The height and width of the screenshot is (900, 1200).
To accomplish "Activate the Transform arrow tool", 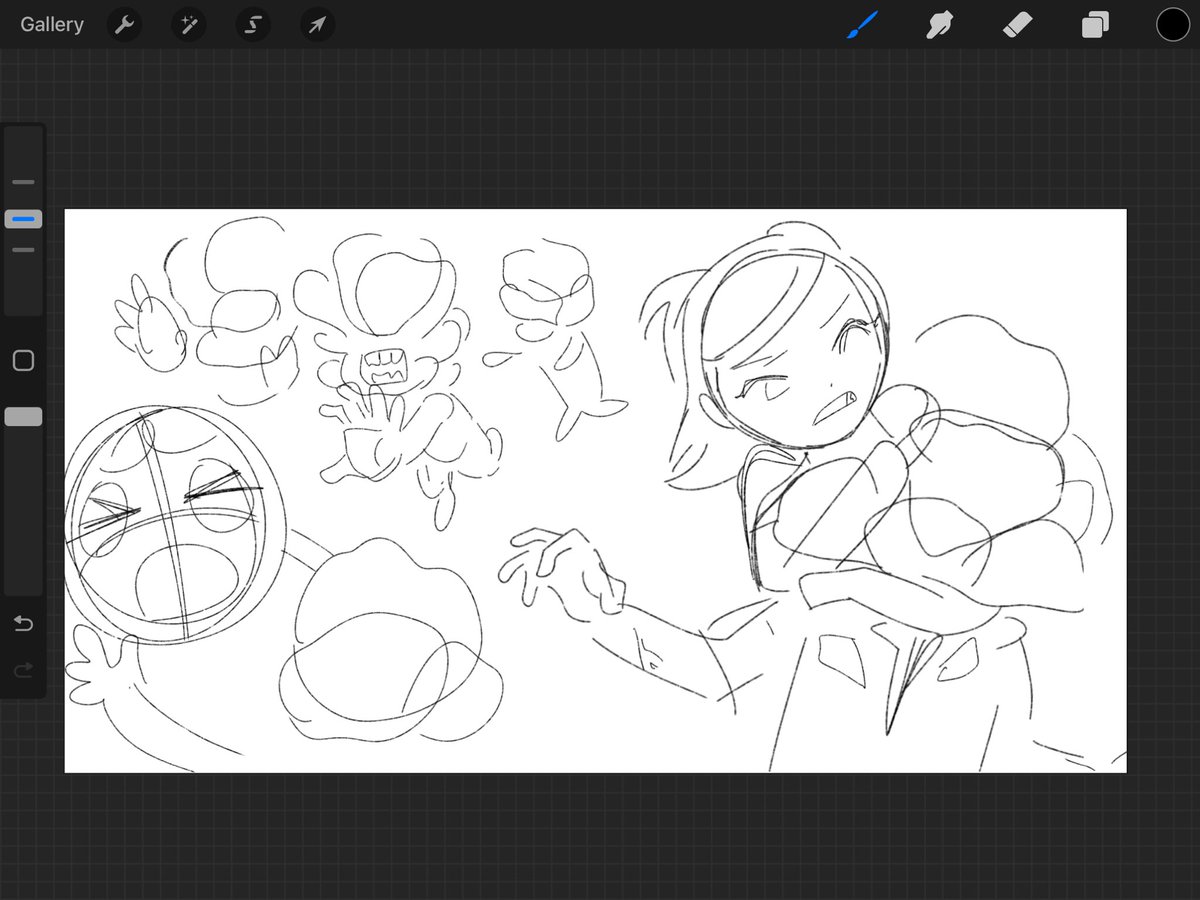I will coord(317,25).
